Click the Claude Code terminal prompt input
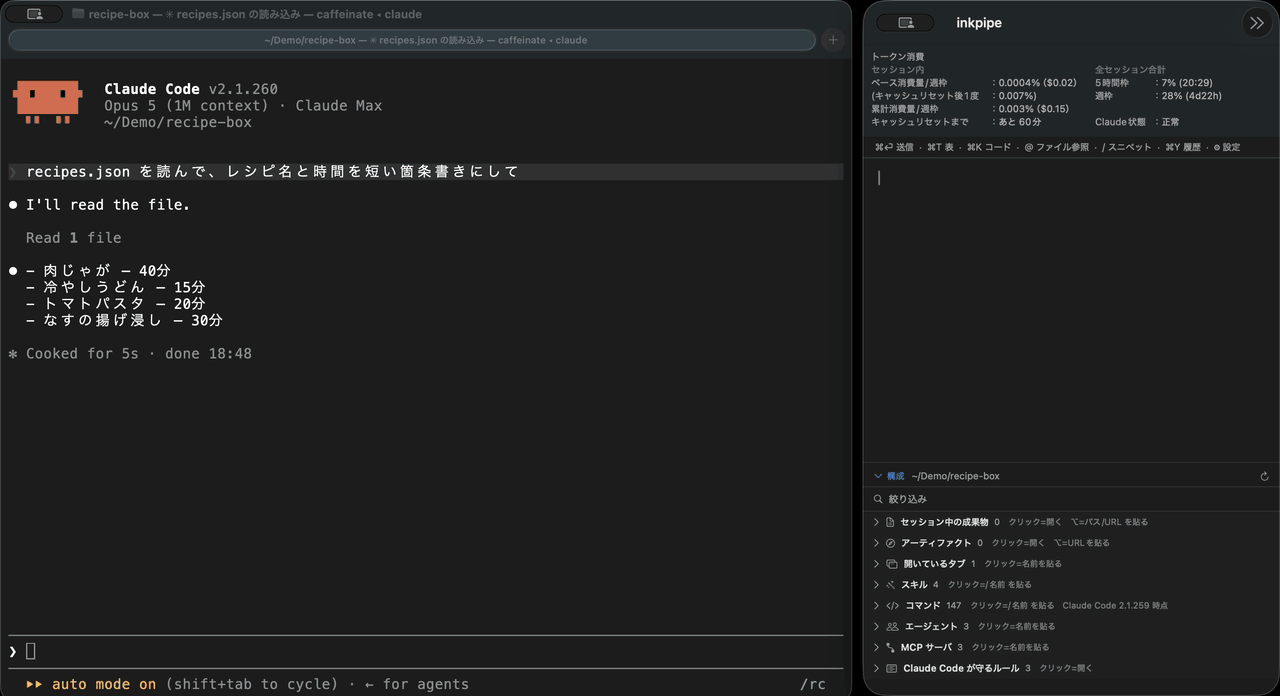The width and height of the screenshot is (1280, 696). [x=425, y=651]
